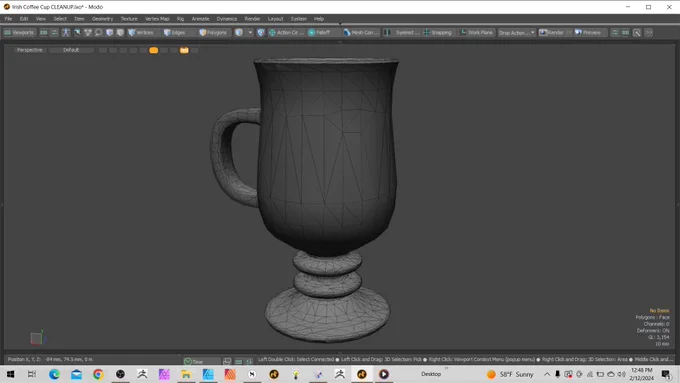Click the layout icon right of Viewports

click(44, 33)
